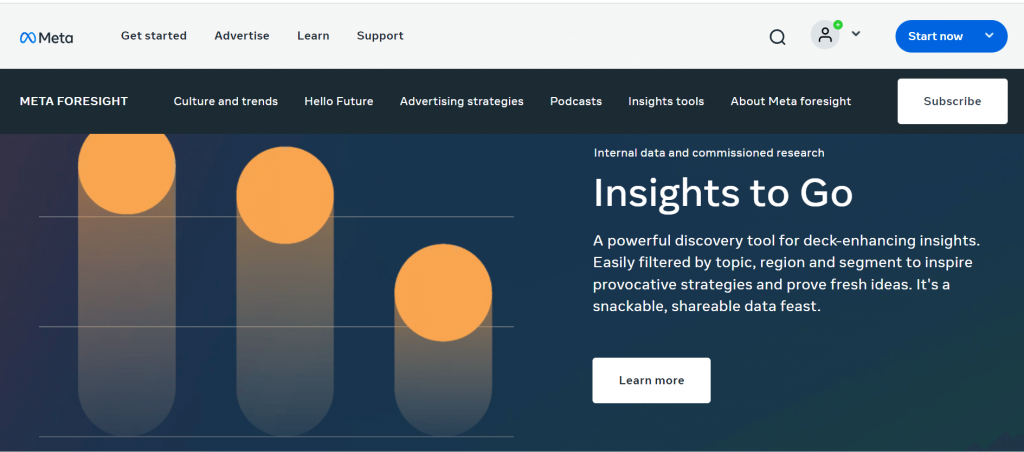Click the user account avatar icon
Screen dimensions: 1024x452
[x=825, y=35]
